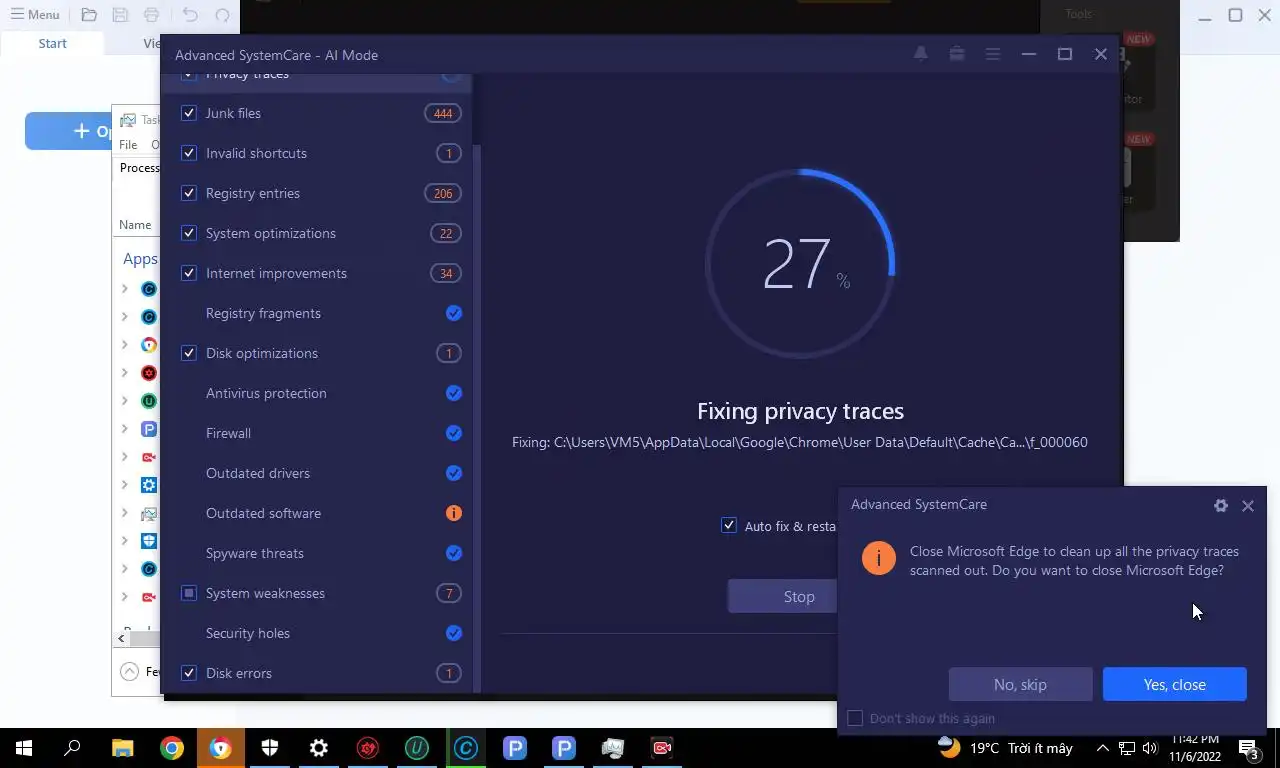Image resolution: width=1280 pixels, height=768 pixels.
Task: Click the redo arrow in background app toolbar
Action: [x=222, y=15]
